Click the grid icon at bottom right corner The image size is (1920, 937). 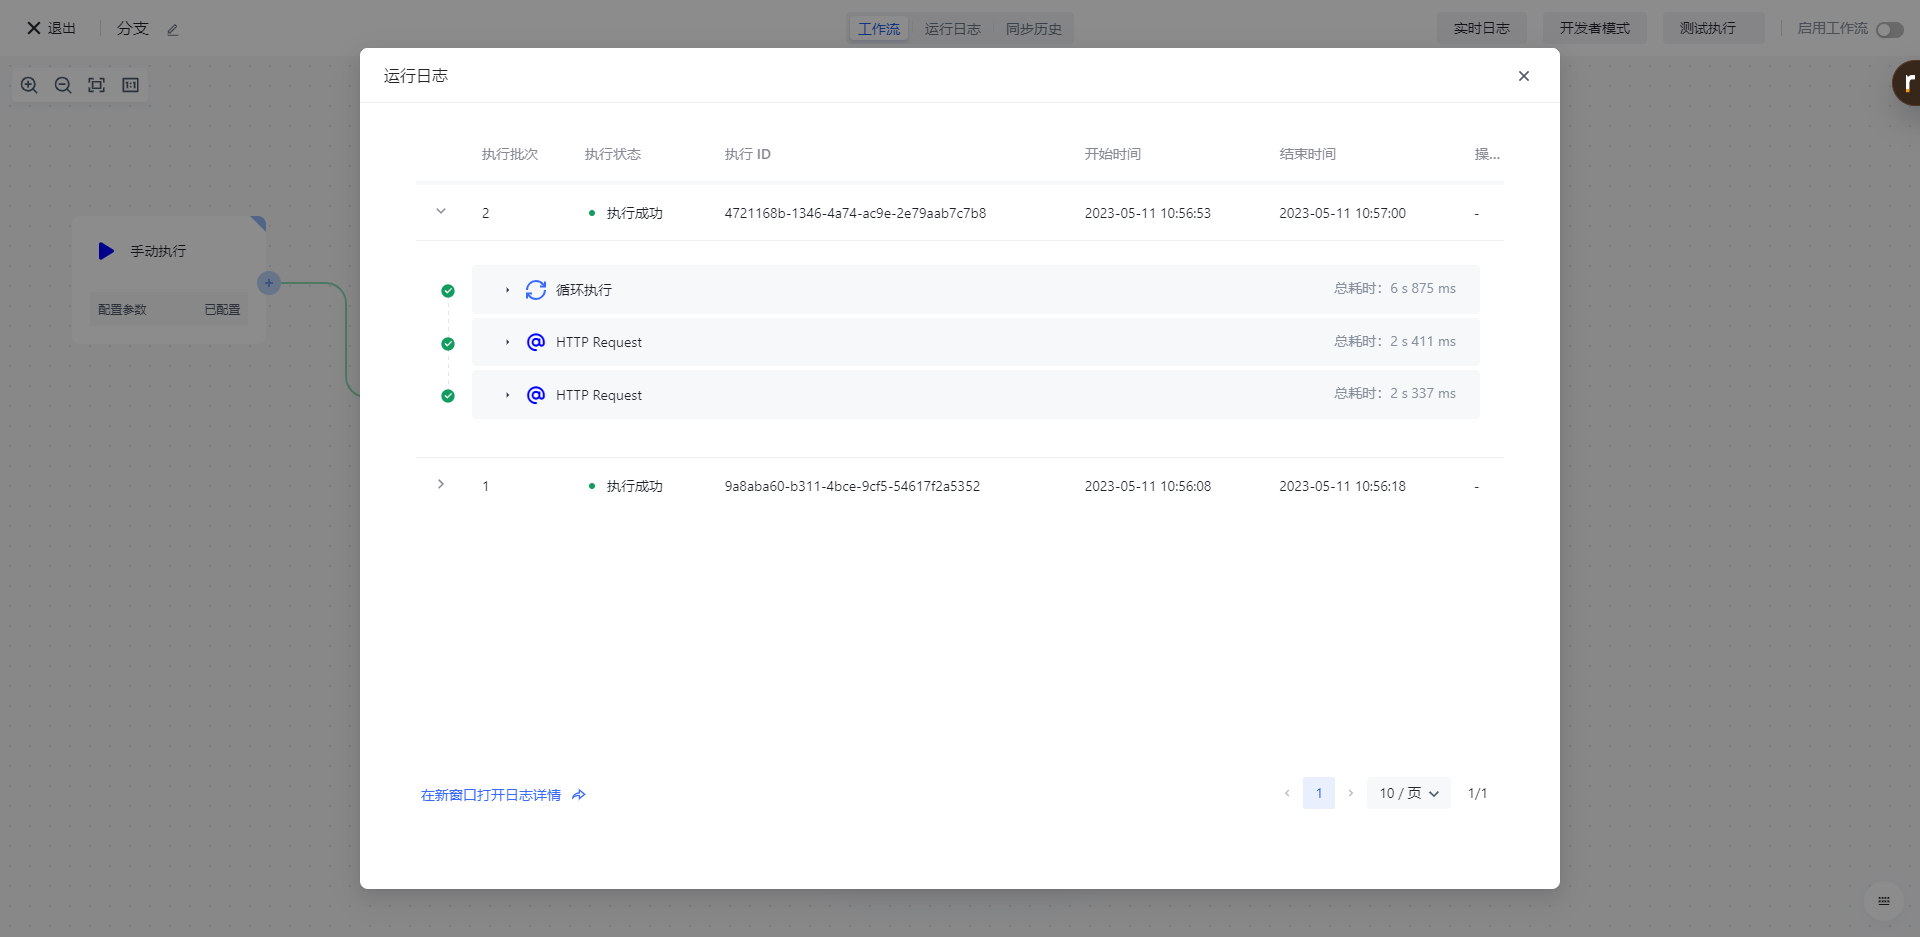1883,901
